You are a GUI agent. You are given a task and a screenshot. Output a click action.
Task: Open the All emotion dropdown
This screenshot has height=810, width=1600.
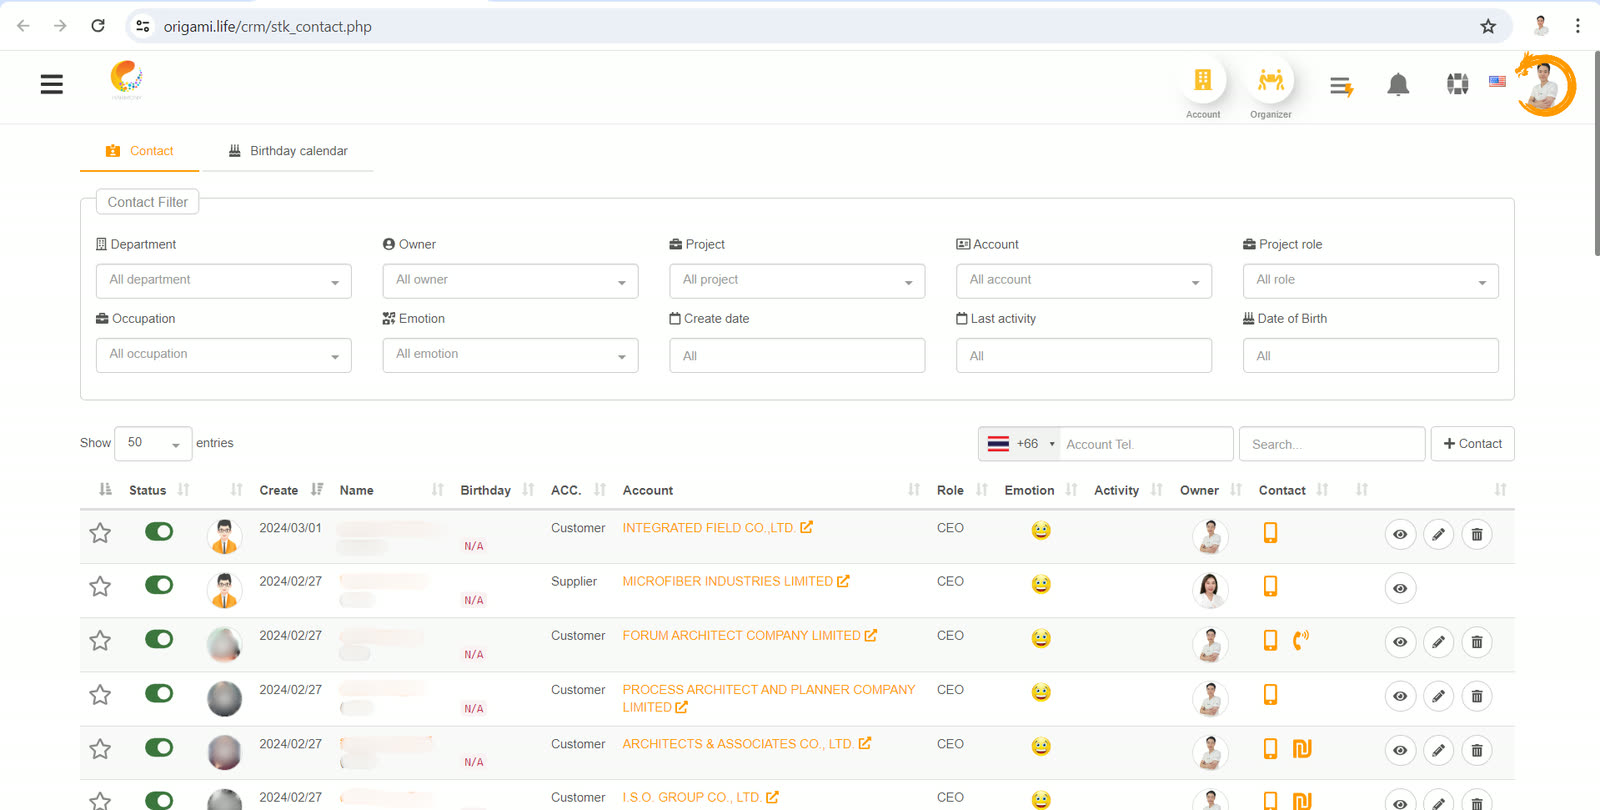pyautogui.click(x=510, y=355)
